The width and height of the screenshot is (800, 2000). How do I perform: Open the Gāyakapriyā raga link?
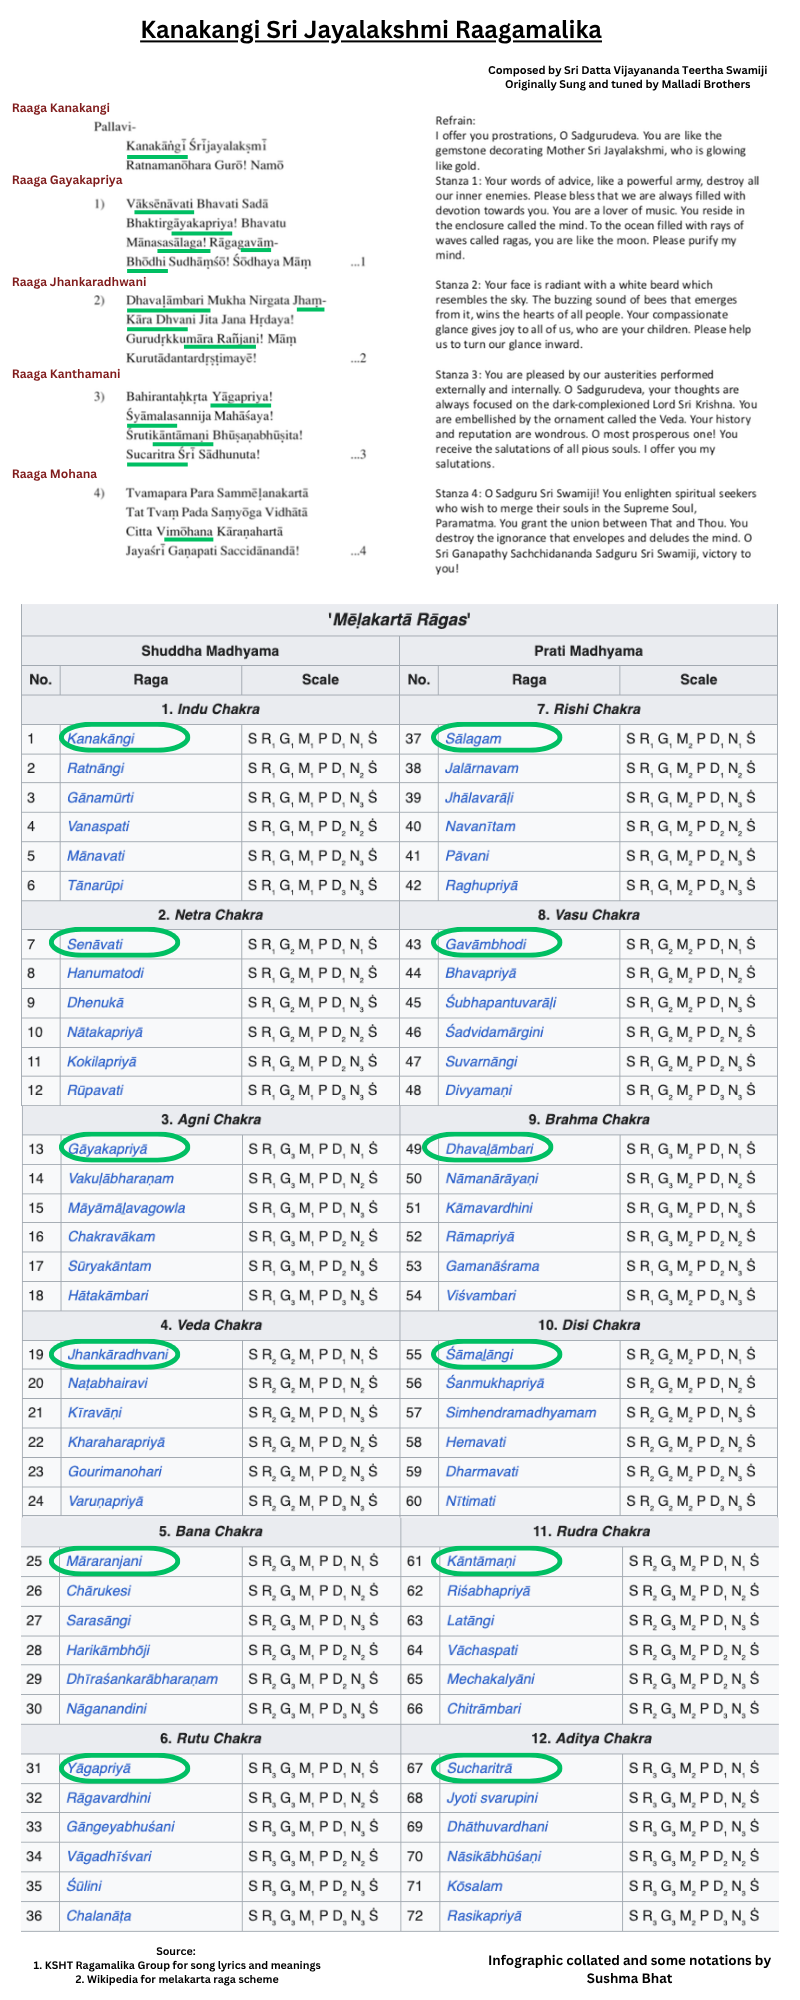(107, 1149)
